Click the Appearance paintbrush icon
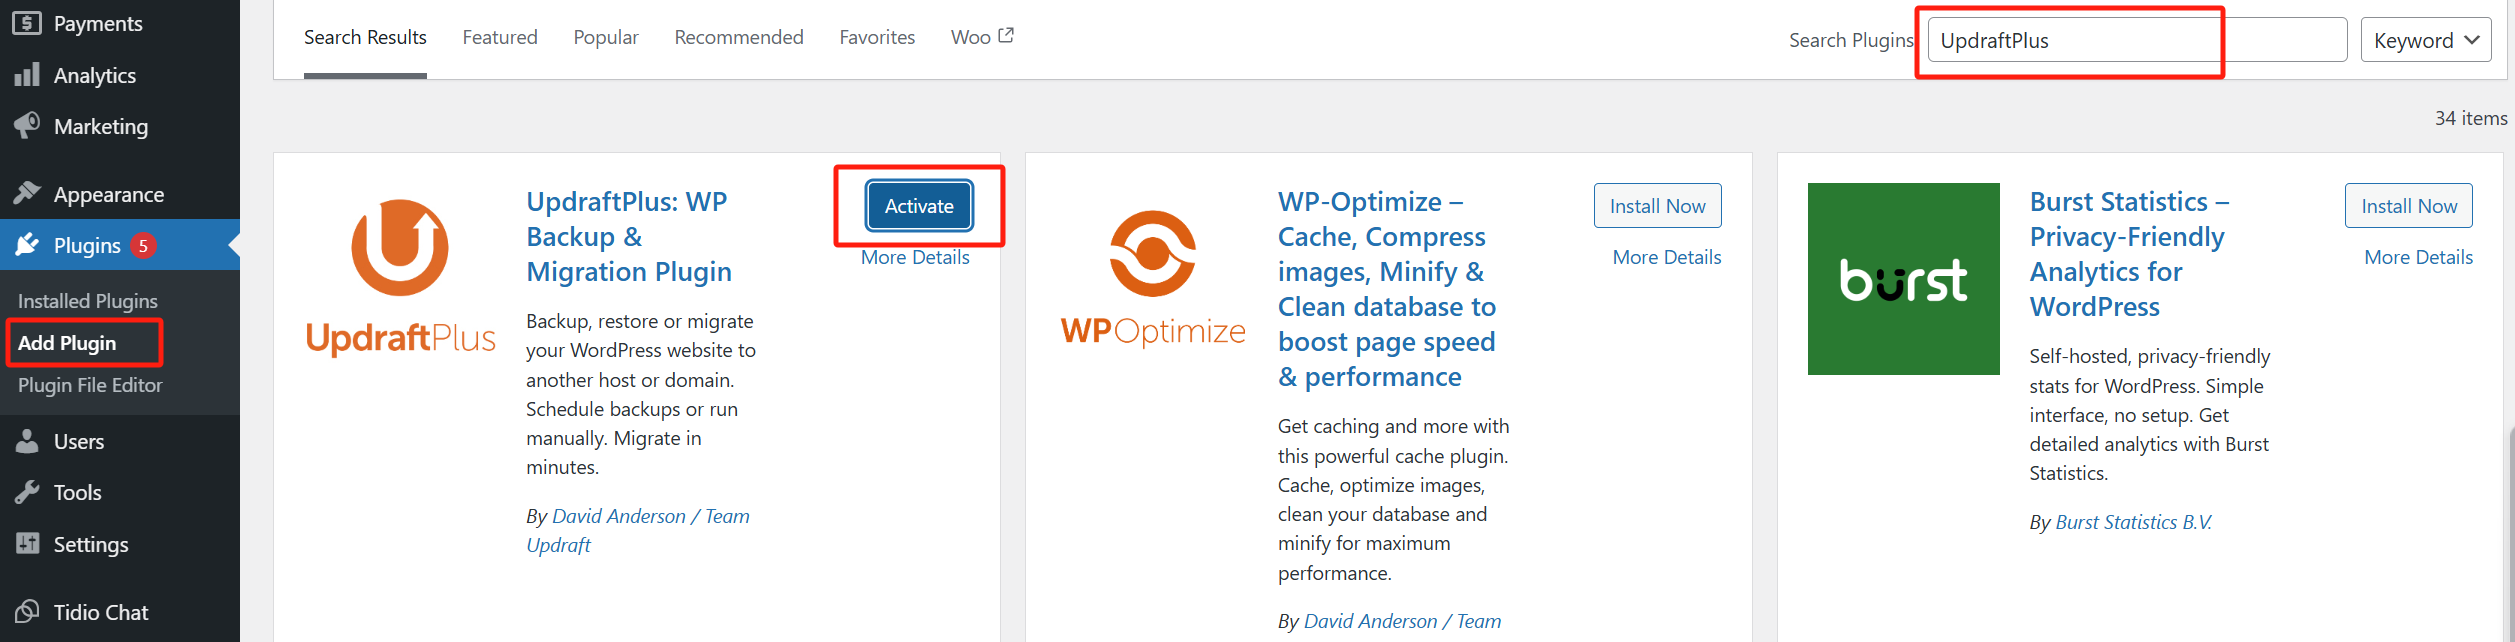The image size is (2515, 642). pos(27,193)
